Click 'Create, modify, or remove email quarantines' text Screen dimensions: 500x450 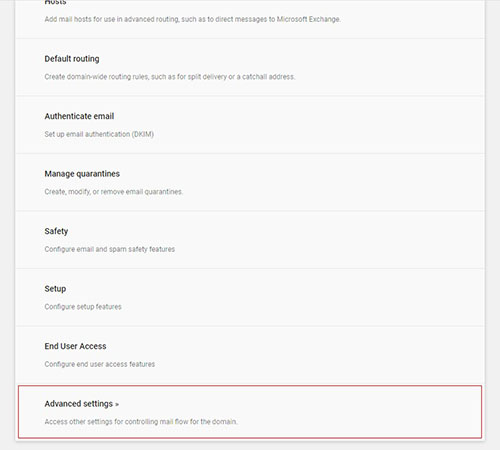coord(113,192)
